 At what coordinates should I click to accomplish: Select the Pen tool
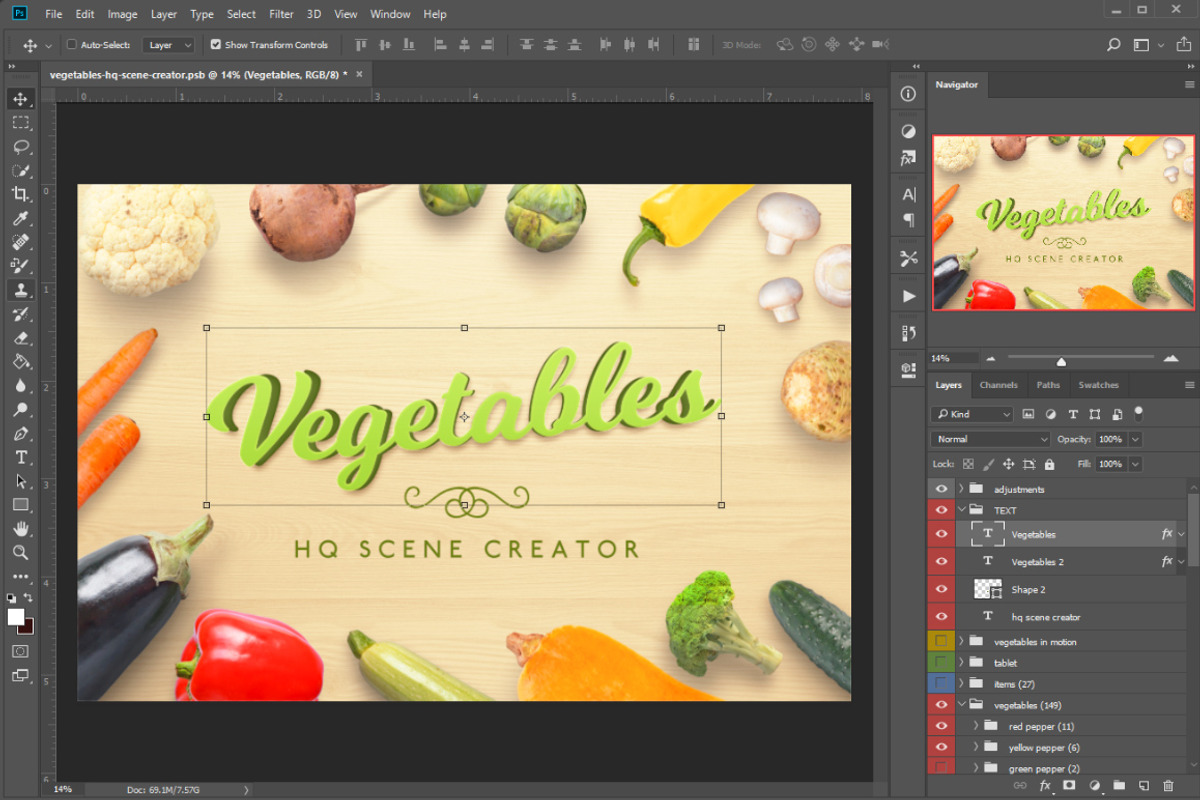tap(20, 434)
